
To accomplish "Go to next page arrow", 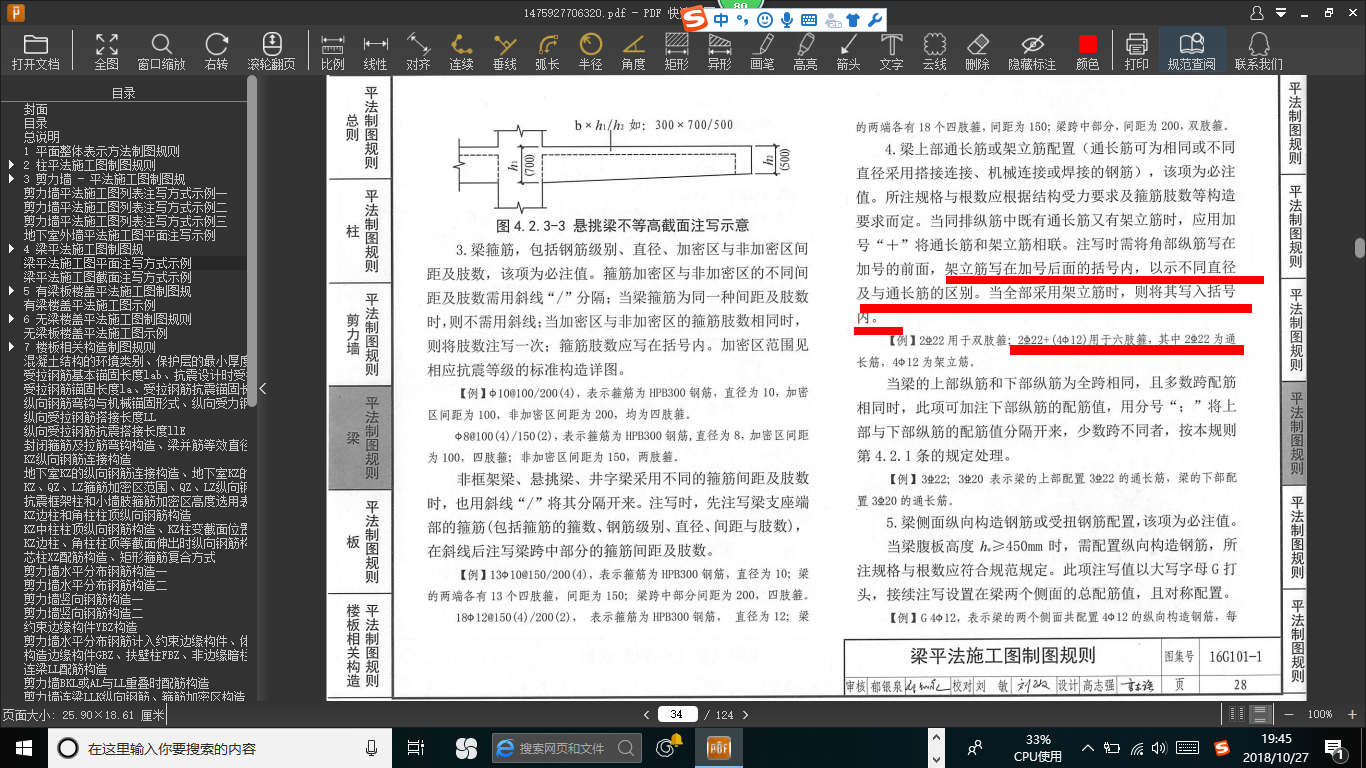I will 747,714.
